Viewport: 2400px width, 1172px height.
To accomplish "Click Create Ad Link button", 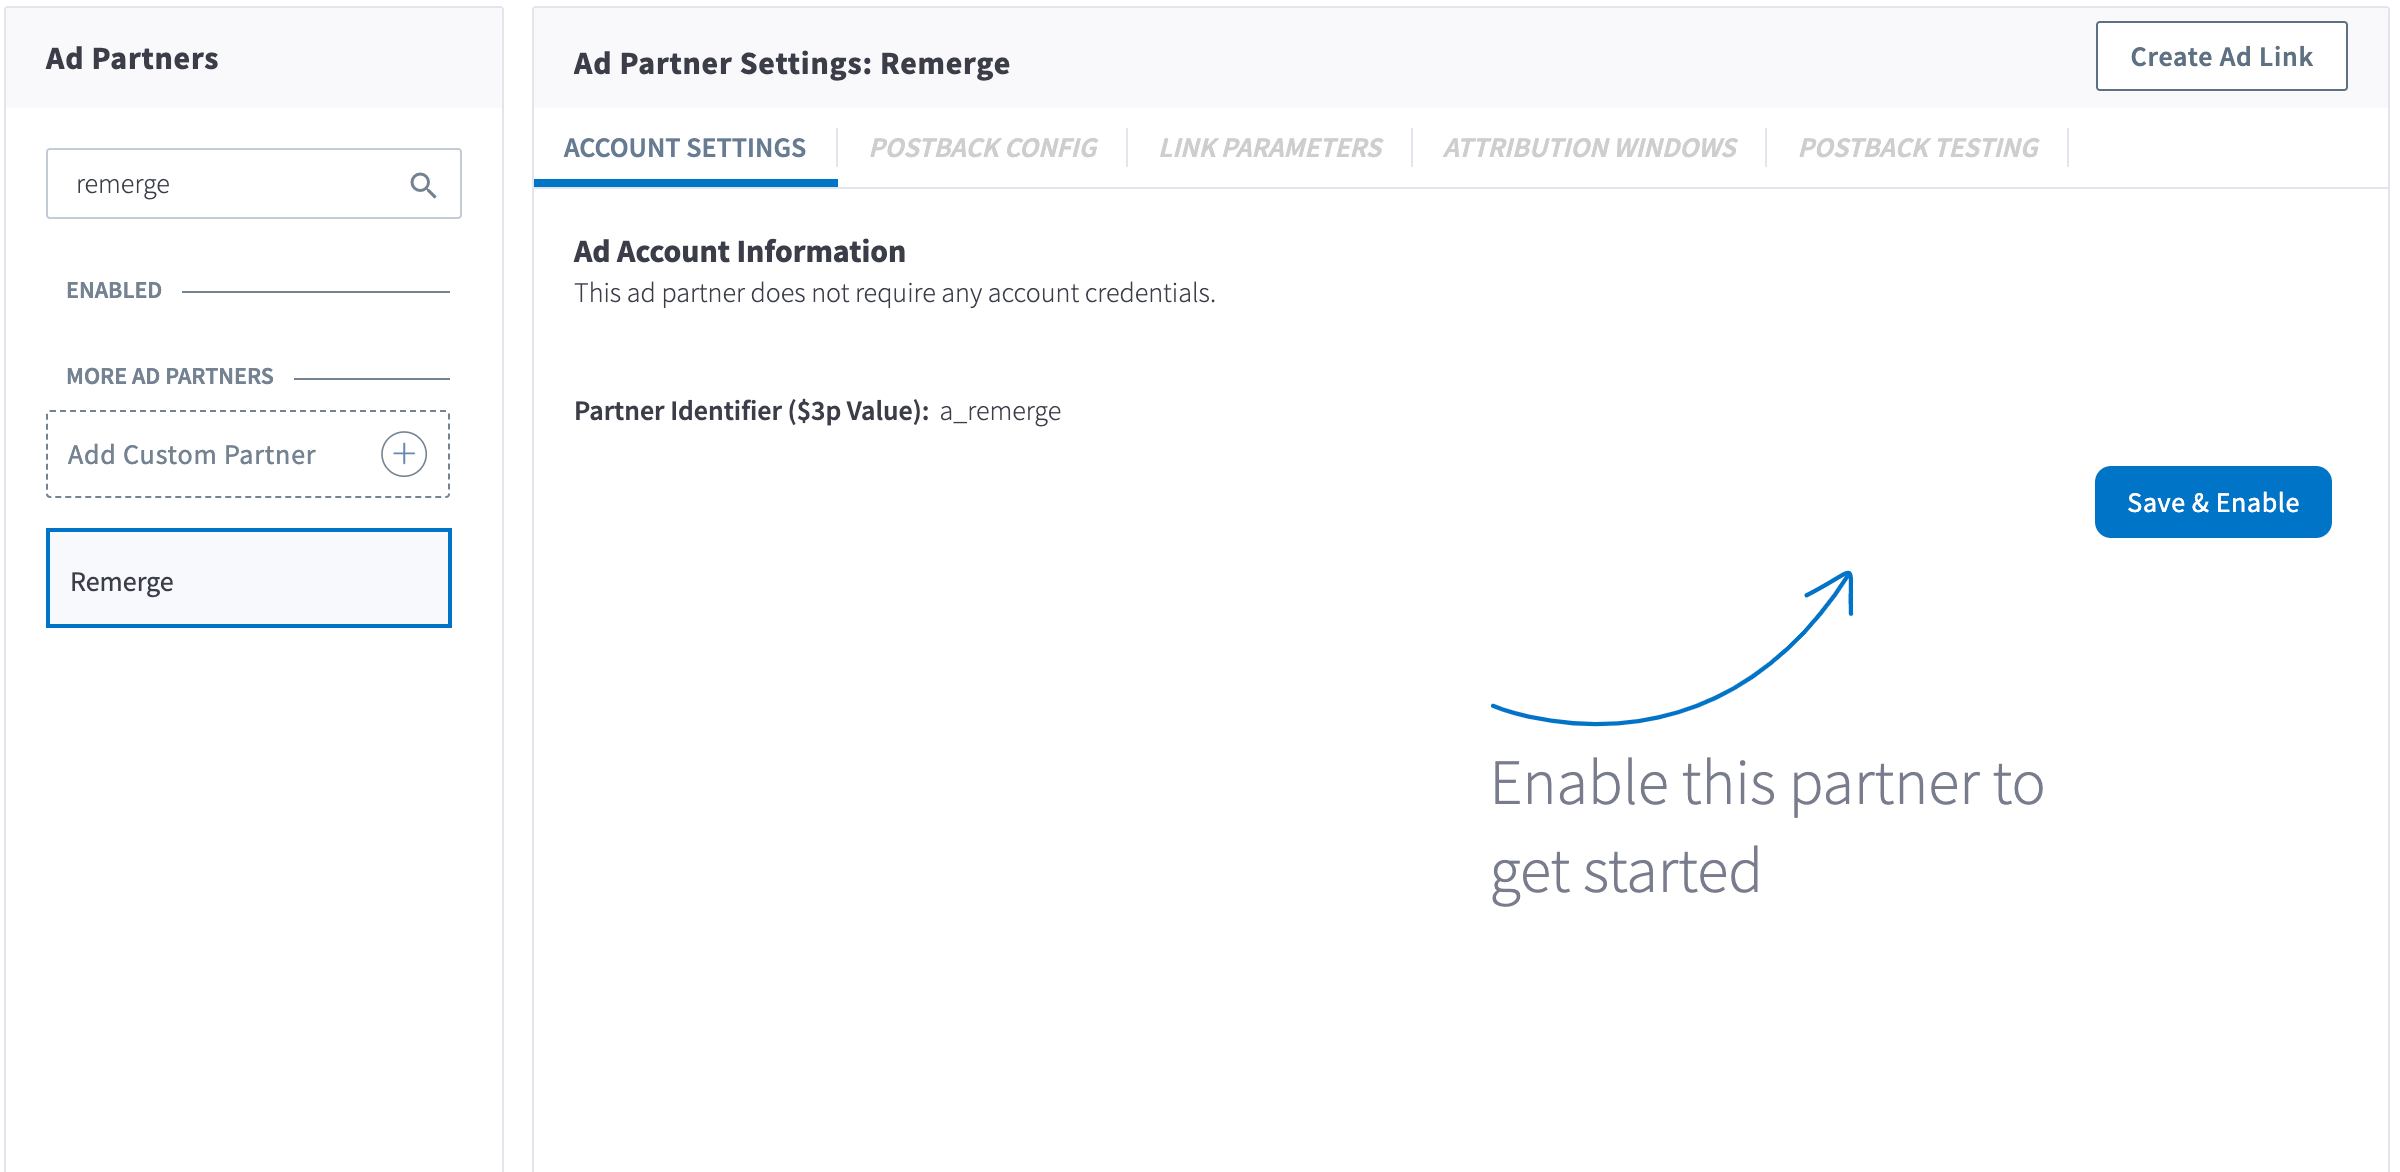I will (2221, 57).
